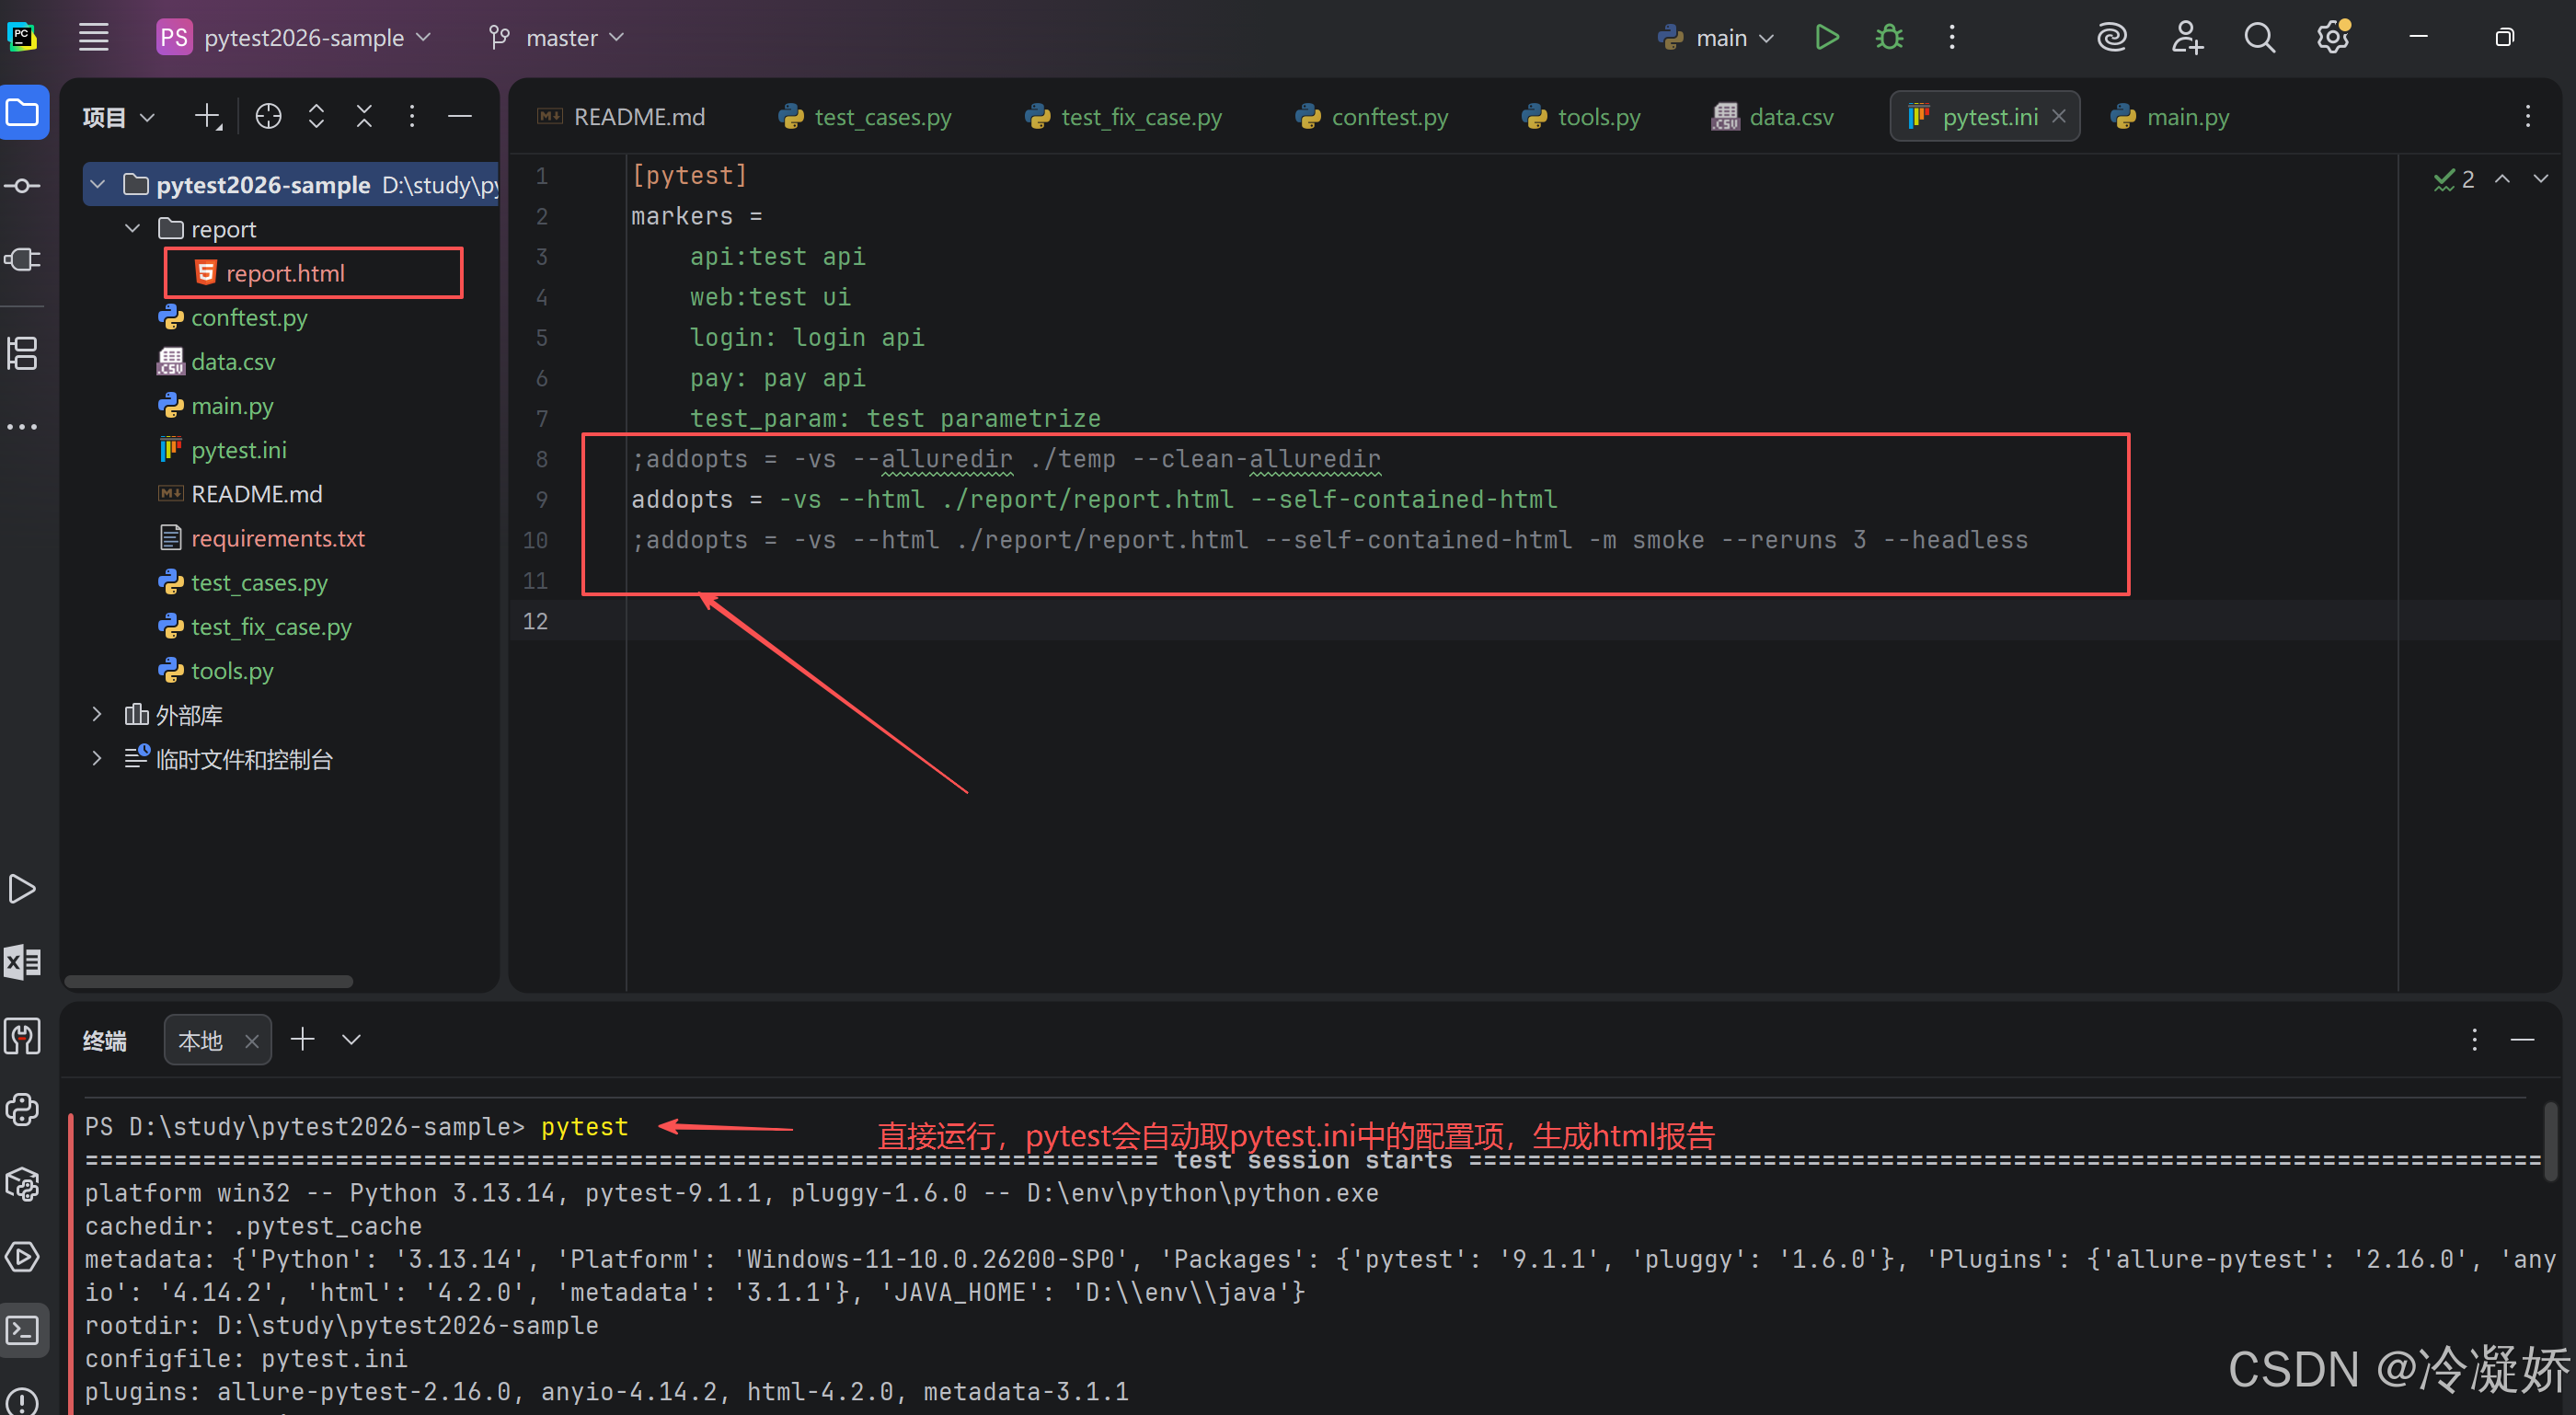Open the Project tool window
Screen dimensions: 2576x1415
click(23, 113)
